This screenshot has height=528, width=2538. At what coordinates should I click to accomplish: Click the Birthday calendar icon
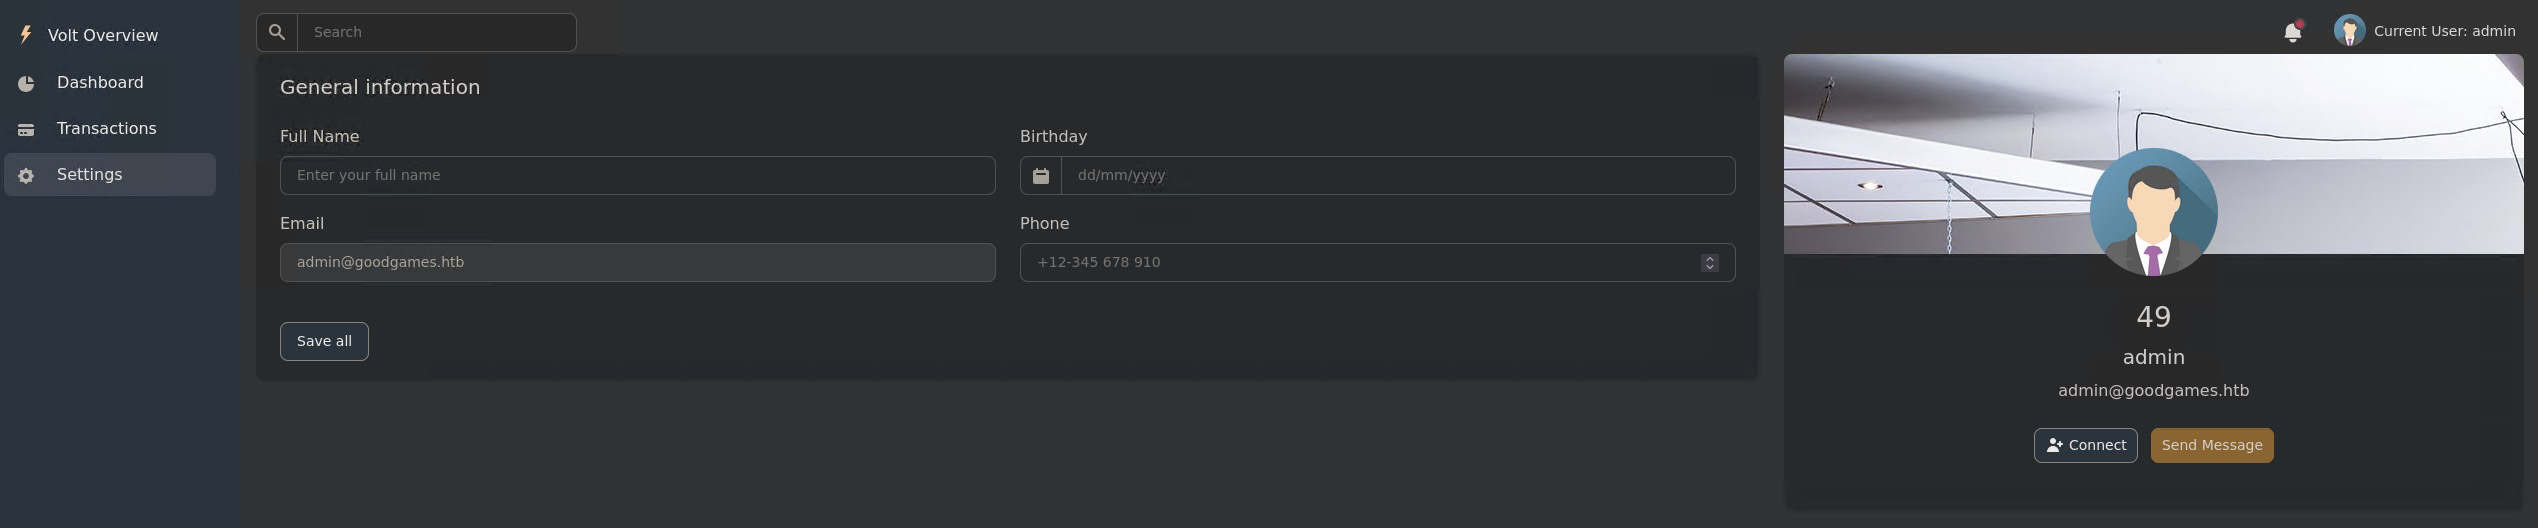pyautogui.click(x=1041, y=176)
